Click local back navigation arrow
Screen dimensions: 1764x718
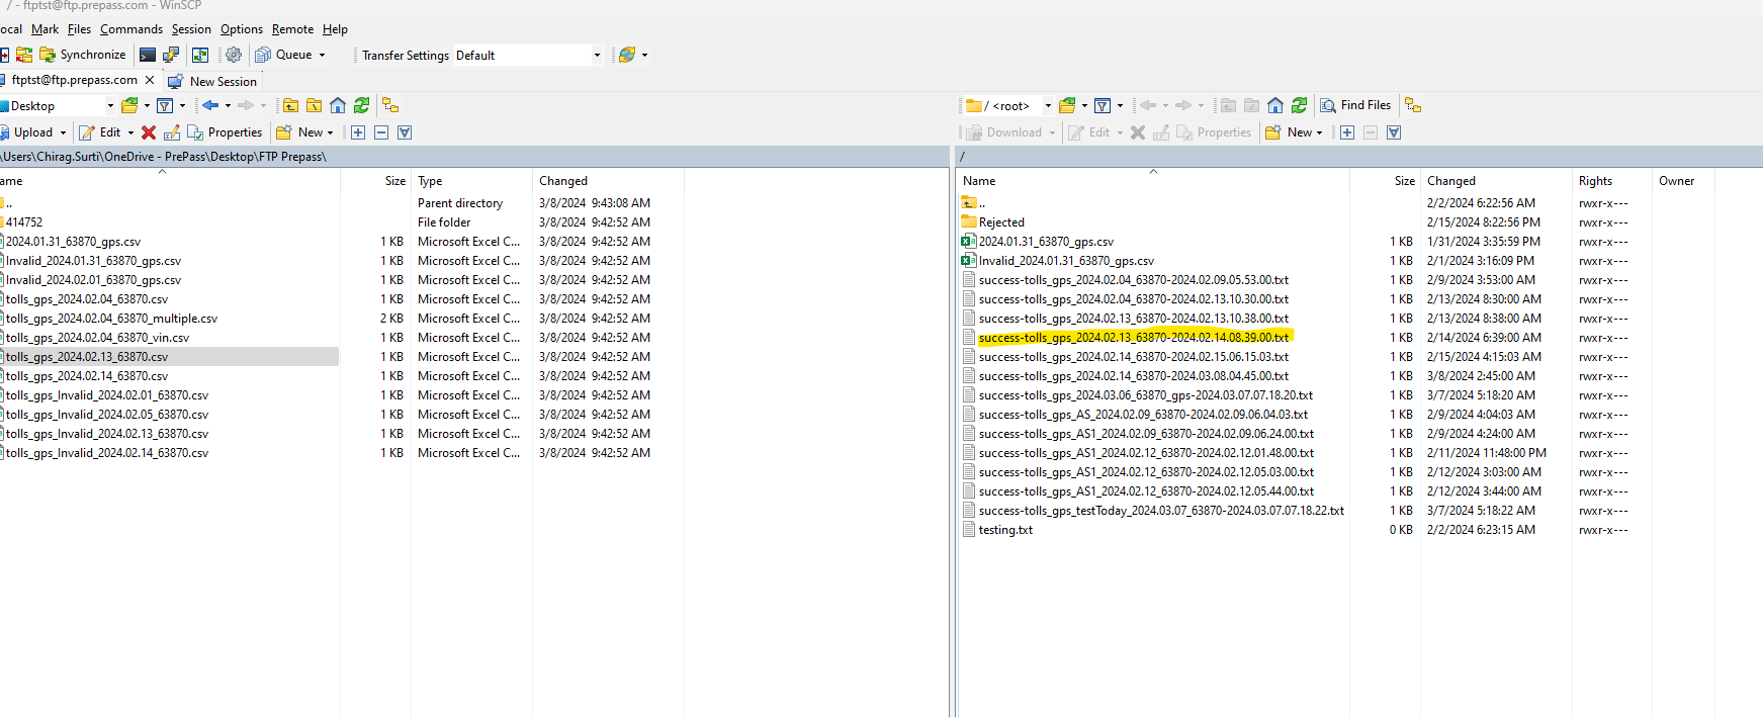coord(210,106)
